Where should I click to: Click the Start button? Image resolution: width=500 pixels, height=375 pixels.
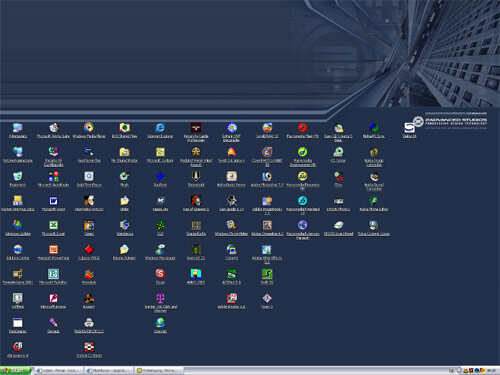coord(15,370)
